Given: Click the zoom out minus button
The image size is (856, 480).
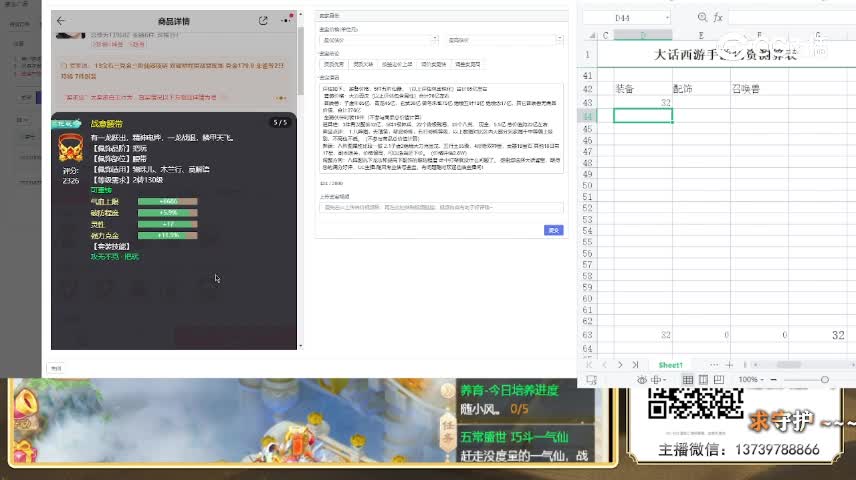Looking at the screenshot, I should [x=774, y=380].
